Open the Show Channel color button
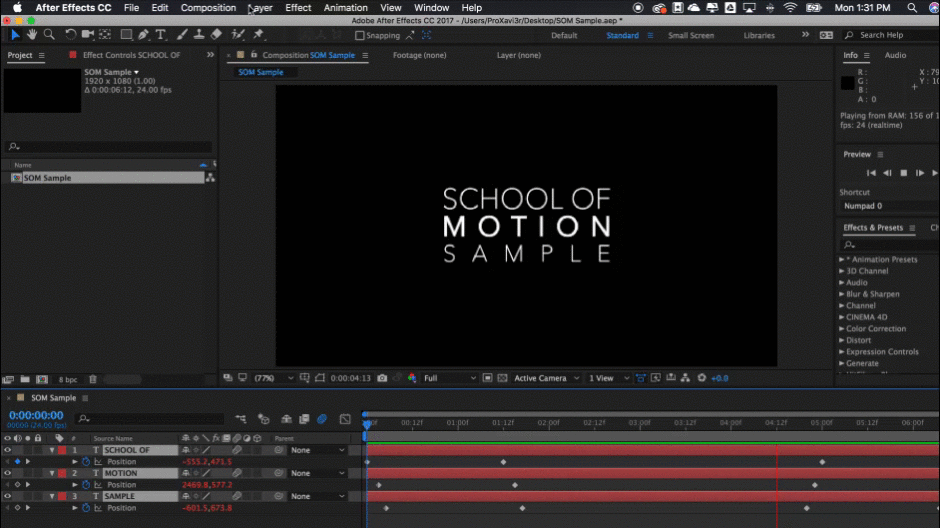The image size is (940, 528). pos(412,378)
